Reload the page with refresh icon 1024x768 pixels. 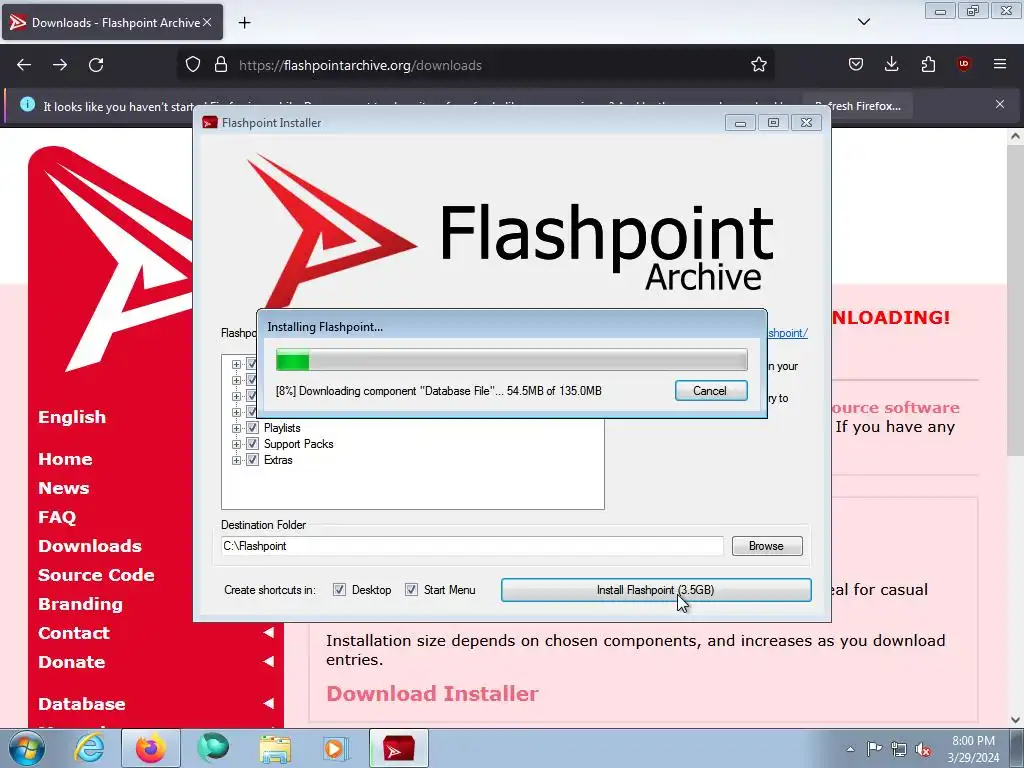click(96, 65)
